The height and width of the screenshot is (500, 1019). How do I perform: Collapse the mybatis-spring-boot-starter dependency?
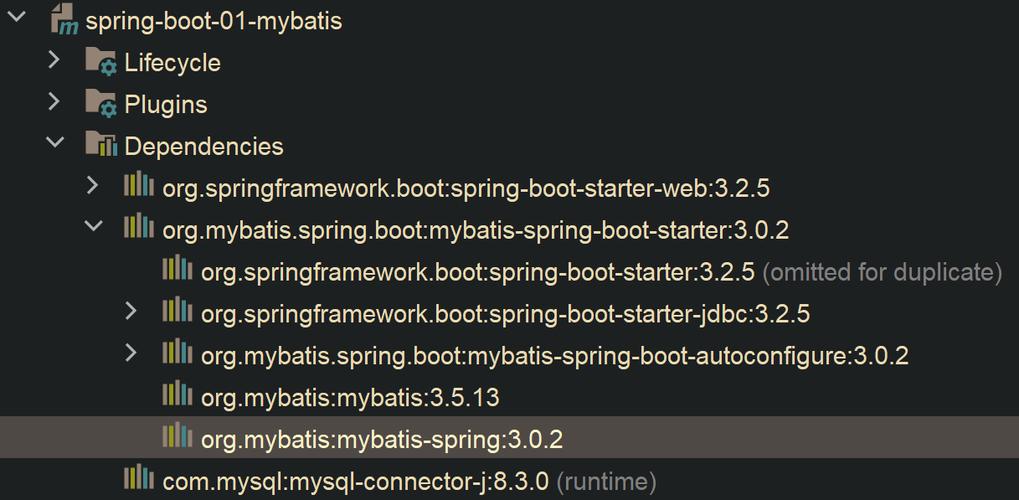pos(93,228)
